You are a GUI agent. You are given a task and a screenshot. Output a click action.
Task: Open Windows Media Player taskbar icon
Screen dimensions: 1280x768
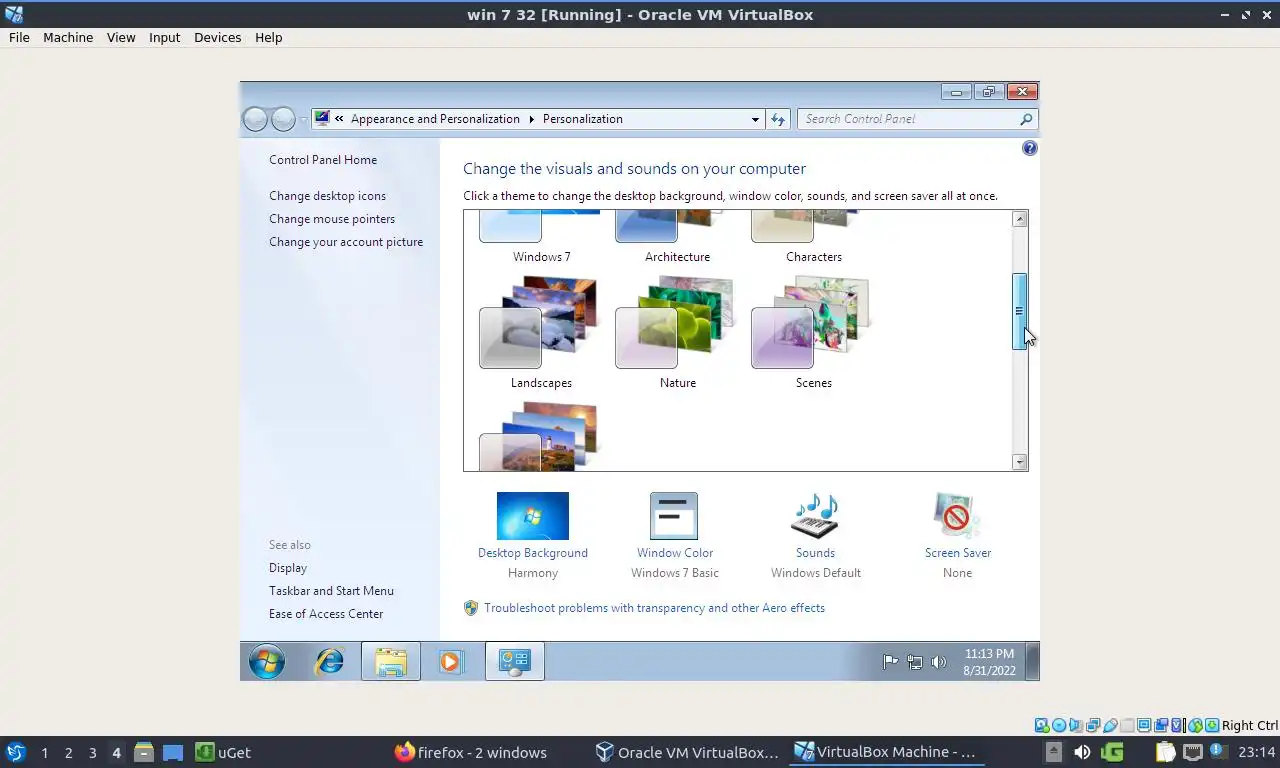pyautogui.click(x=451, y=661)
